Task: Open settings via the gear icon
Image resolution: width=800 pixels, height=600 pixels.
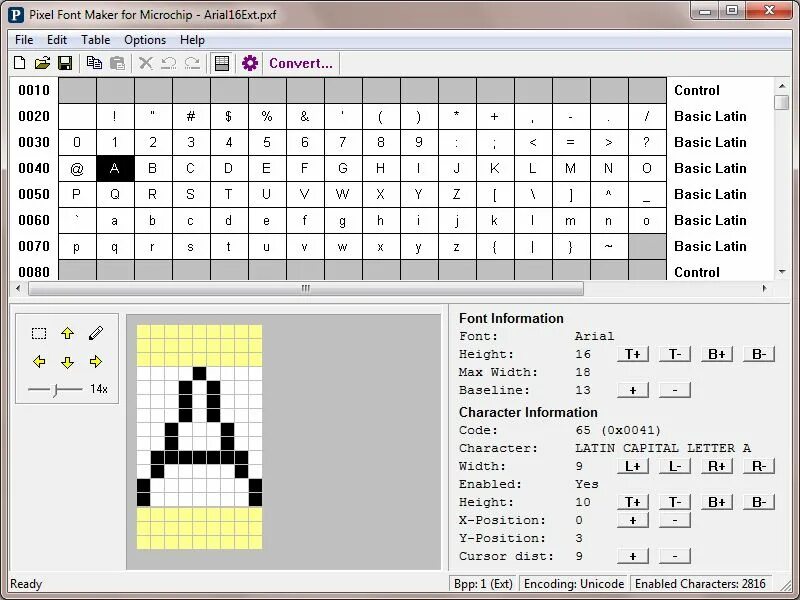Action: coord(250,62)
